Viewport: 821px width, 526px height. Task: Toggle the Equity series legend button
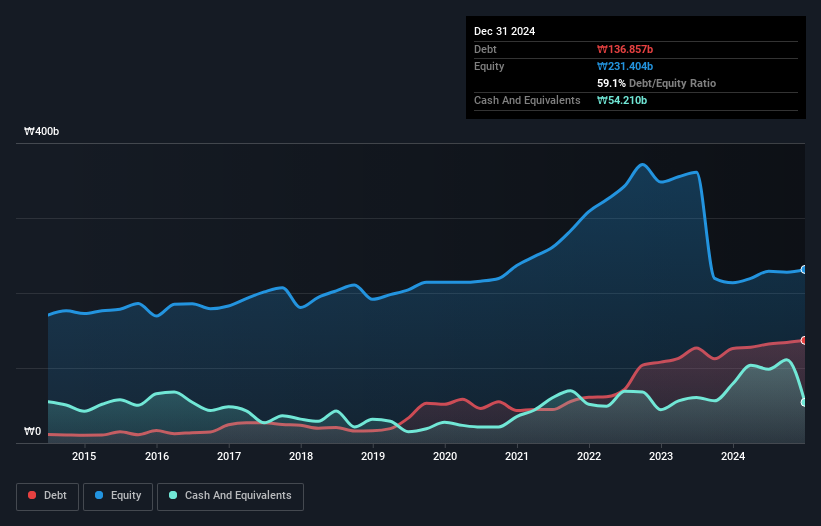coord(118,496)
